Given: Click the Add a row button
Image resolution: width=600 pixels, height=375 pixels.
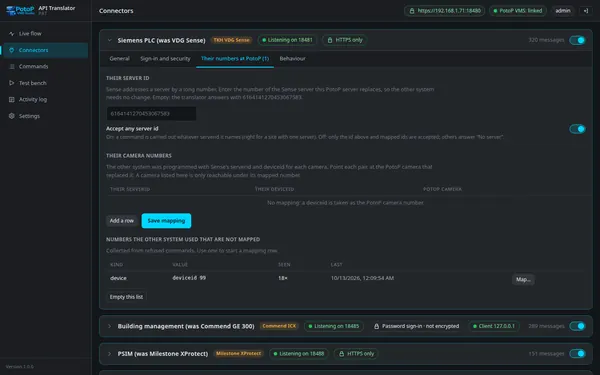Looking at the screenshot, I should [x=122, y=221].
